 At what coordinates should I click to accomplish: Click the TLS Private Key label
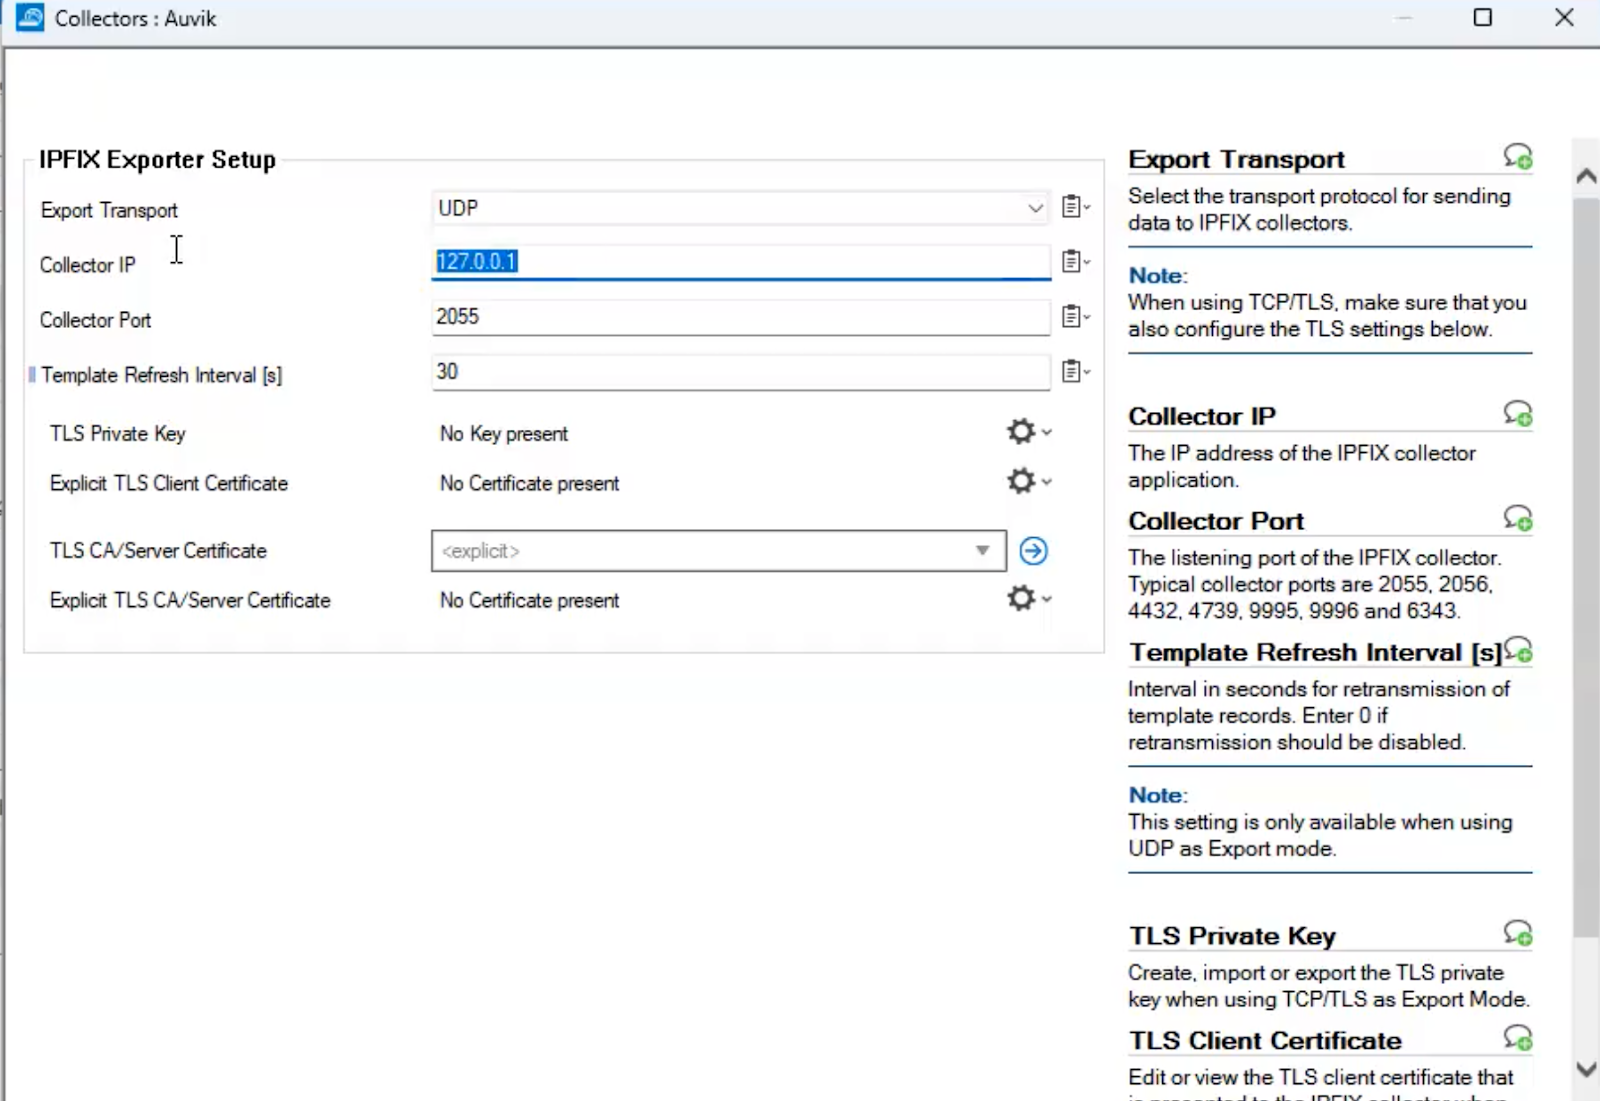[118, 433]
